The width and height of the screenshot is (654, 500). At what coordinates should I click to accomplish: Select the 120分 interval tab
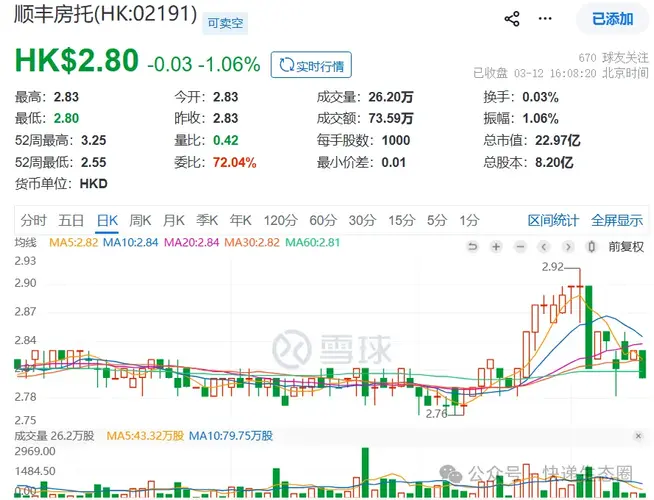click(280, 220)
